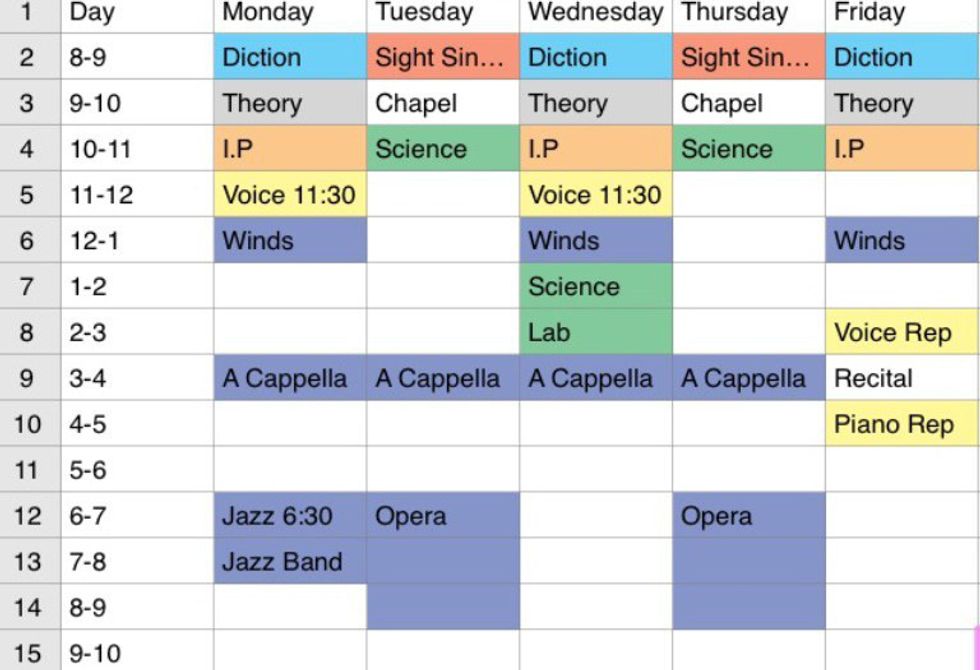Click the Piano Rep cell
The height and width of the screenshot is (670, 980).
tap(902, 424)
